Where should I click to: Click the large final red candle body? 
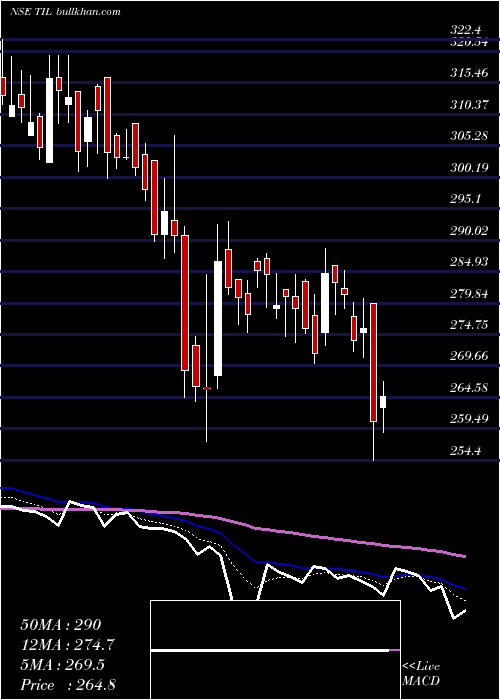click(373, 362)
